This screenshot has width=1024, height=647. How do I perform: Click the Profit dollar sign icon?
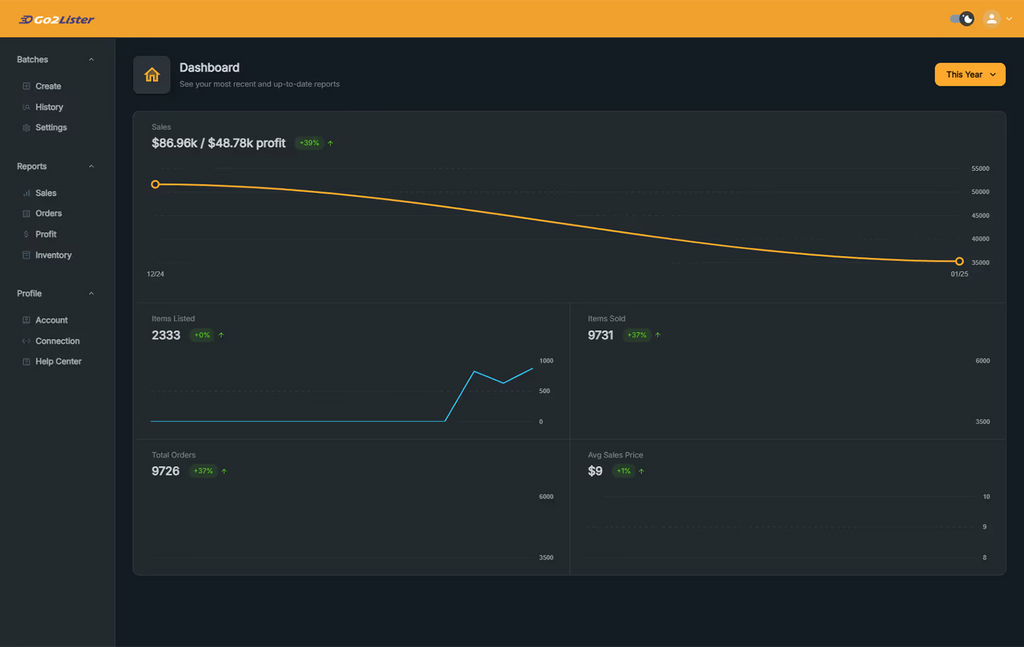(x=27, y=234)
